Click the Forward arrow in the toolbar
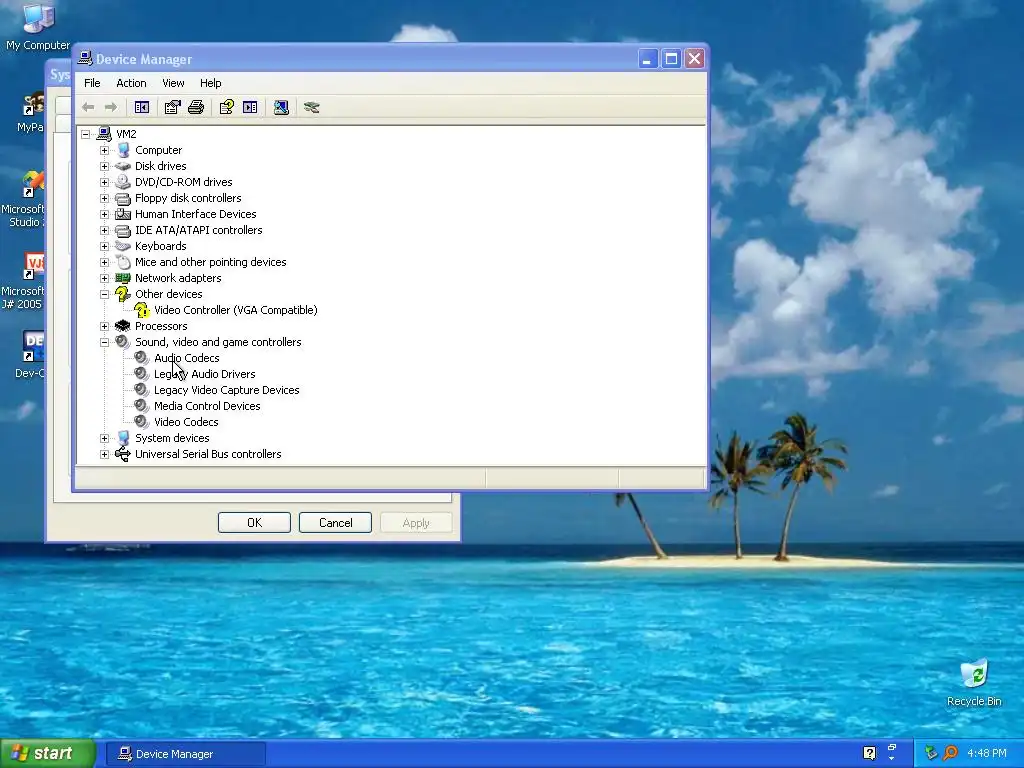The width and height of the screenshot is (1024, 768). [111, 107]
